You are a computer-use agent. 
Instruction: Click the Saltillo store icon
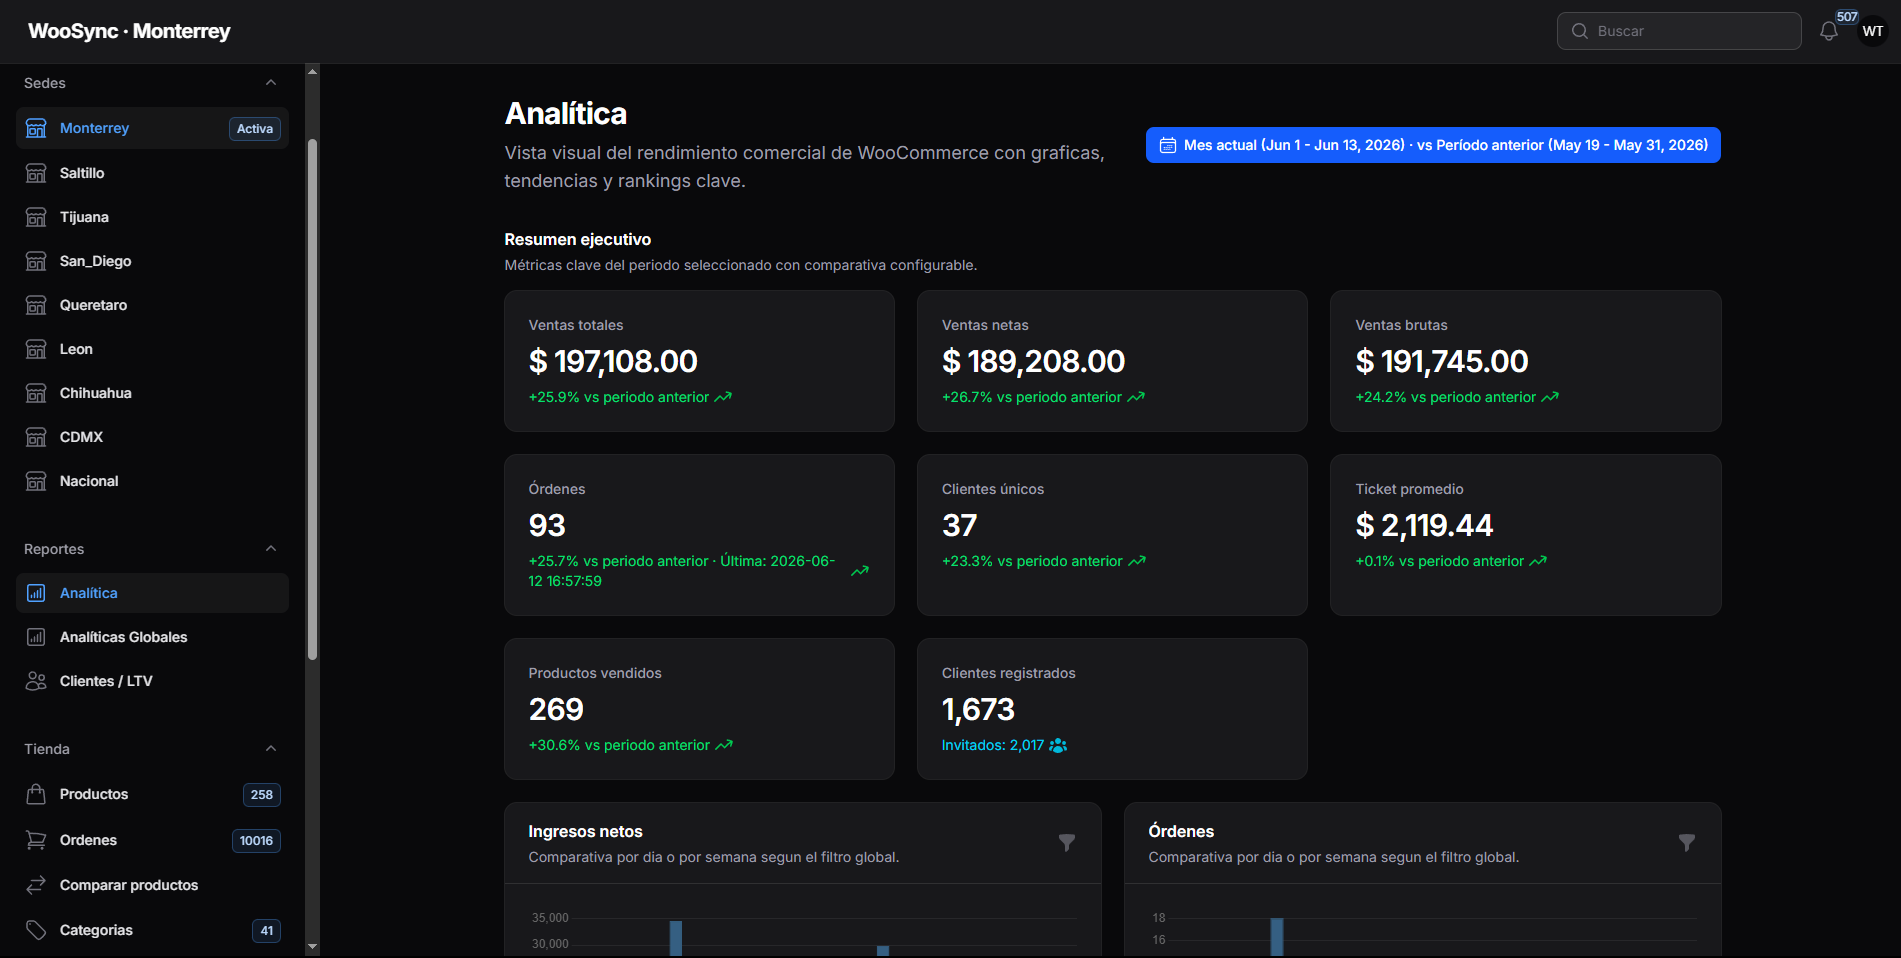coord(36,173)
